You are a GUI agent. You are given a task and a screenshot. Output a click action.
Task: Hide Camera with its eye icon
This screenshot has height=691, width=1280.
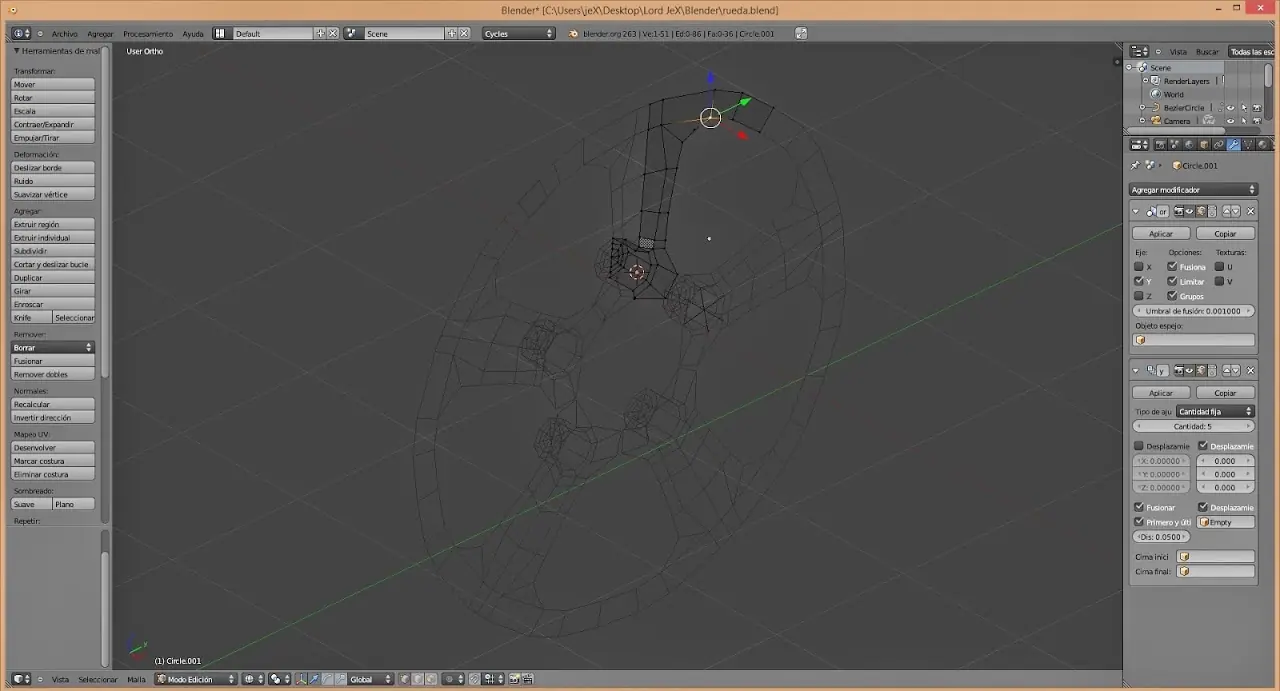click(1231, 121)
